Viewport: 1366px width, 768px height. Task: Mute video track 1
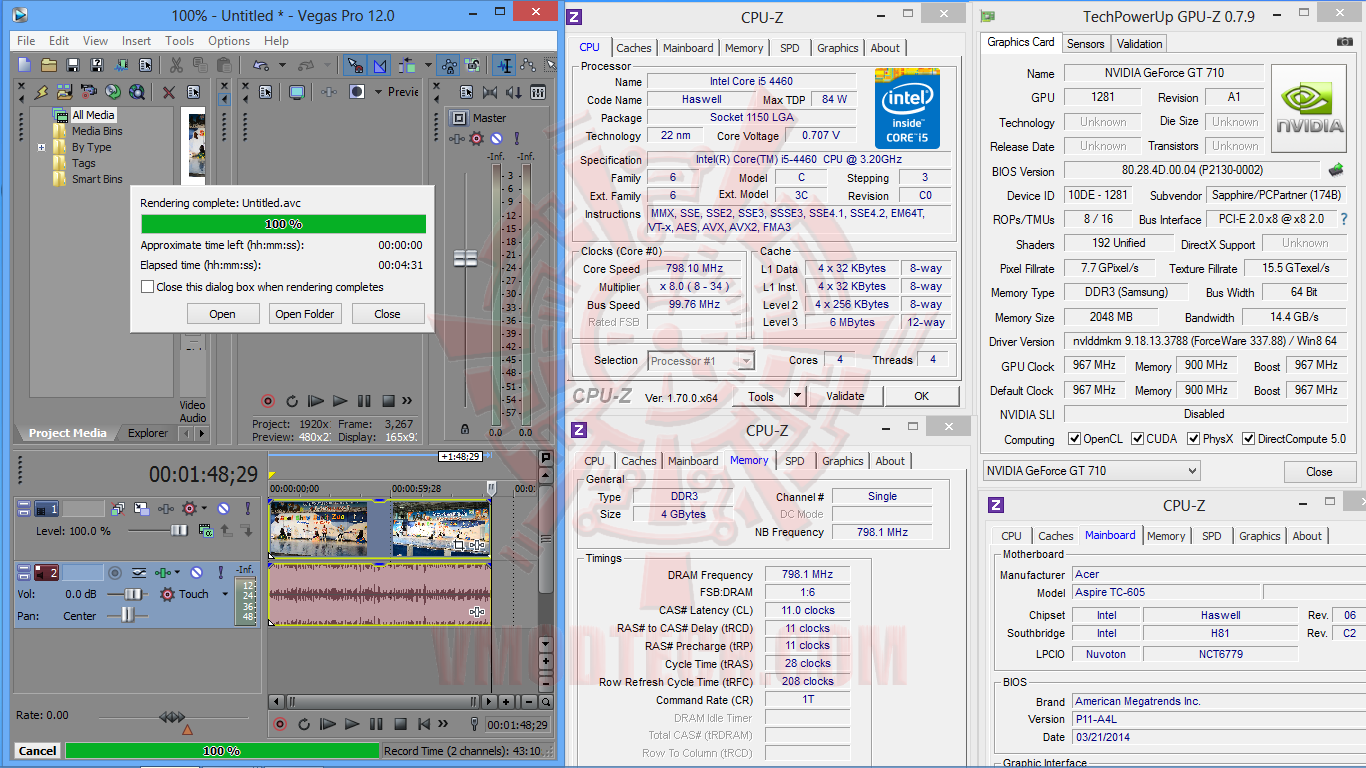point(223,509)
